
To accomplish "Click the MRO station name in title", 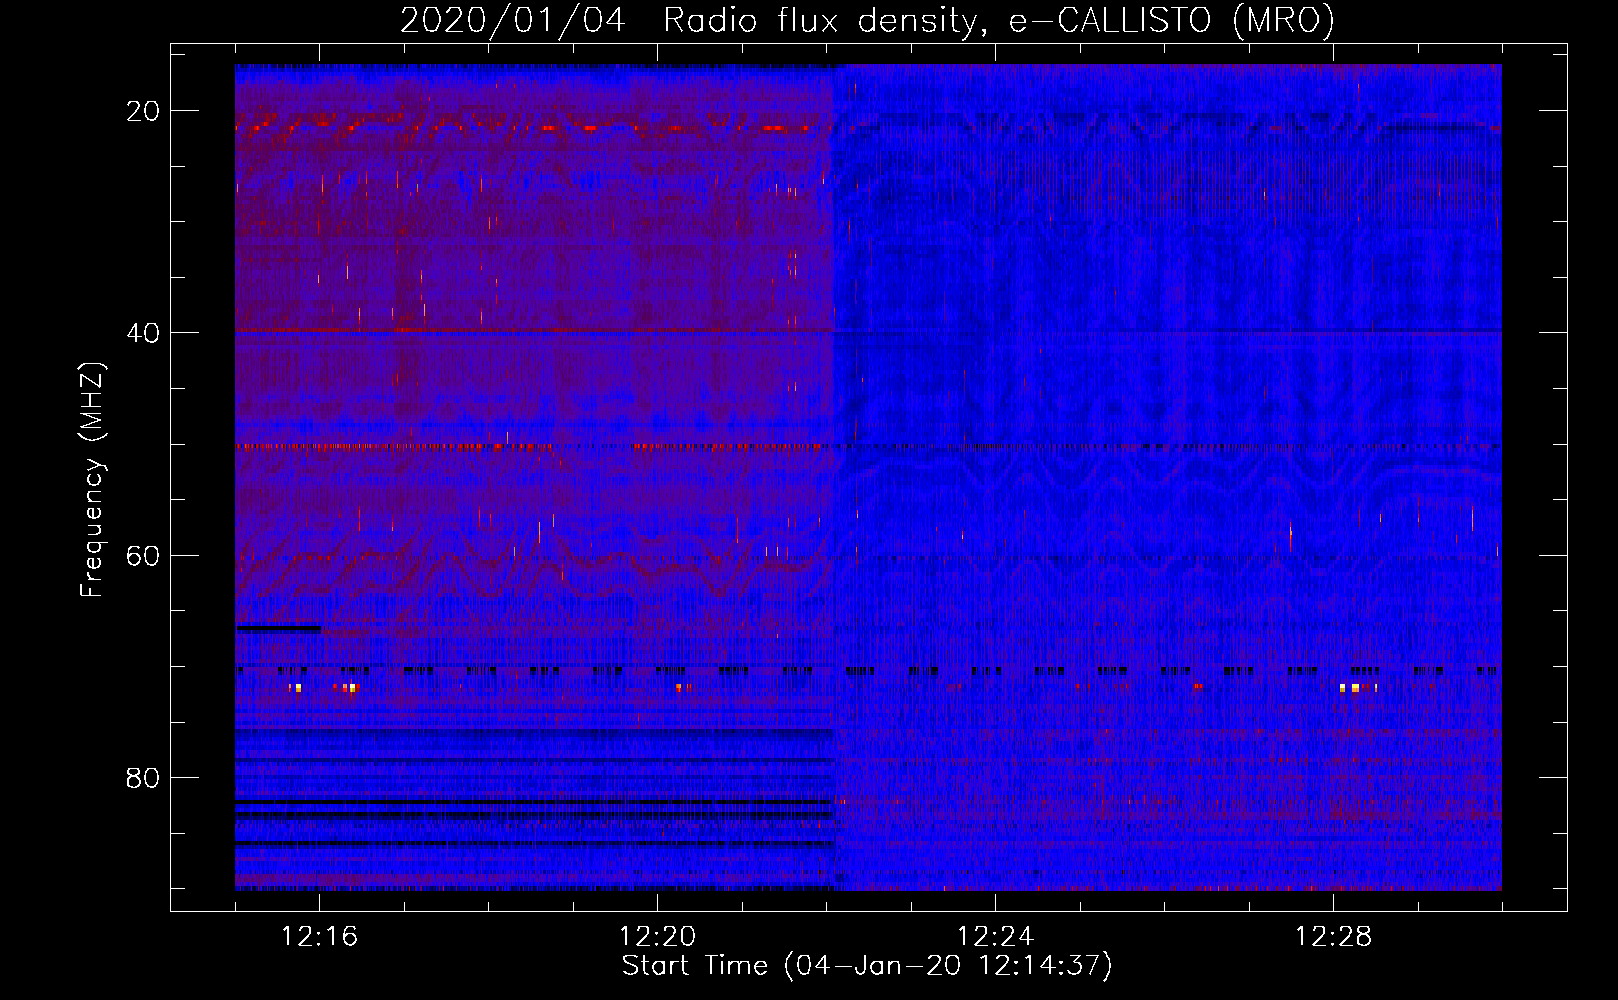I will (1283, 20).
